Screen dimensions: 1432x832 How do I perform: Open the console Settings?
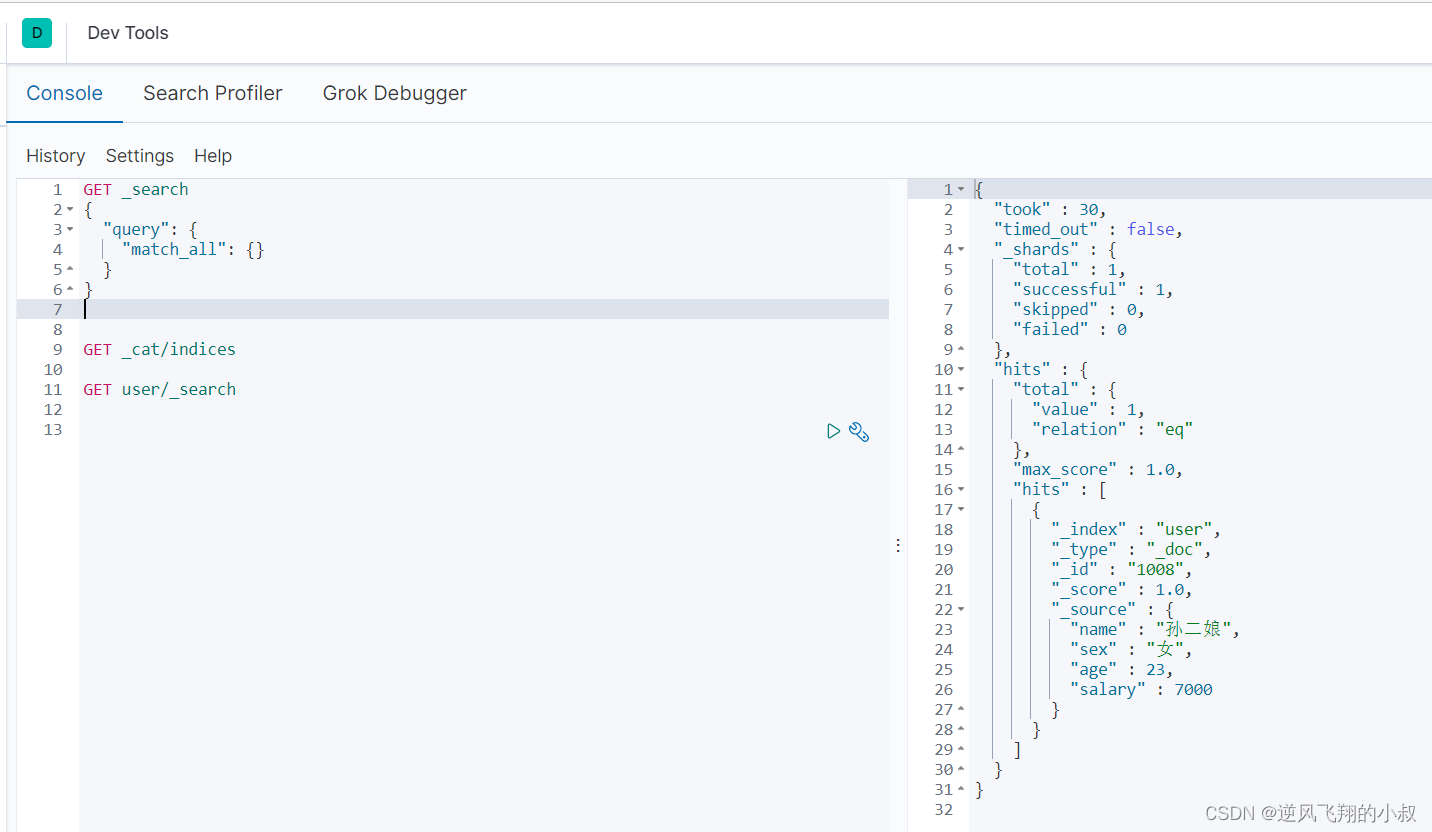pos(139,156)
